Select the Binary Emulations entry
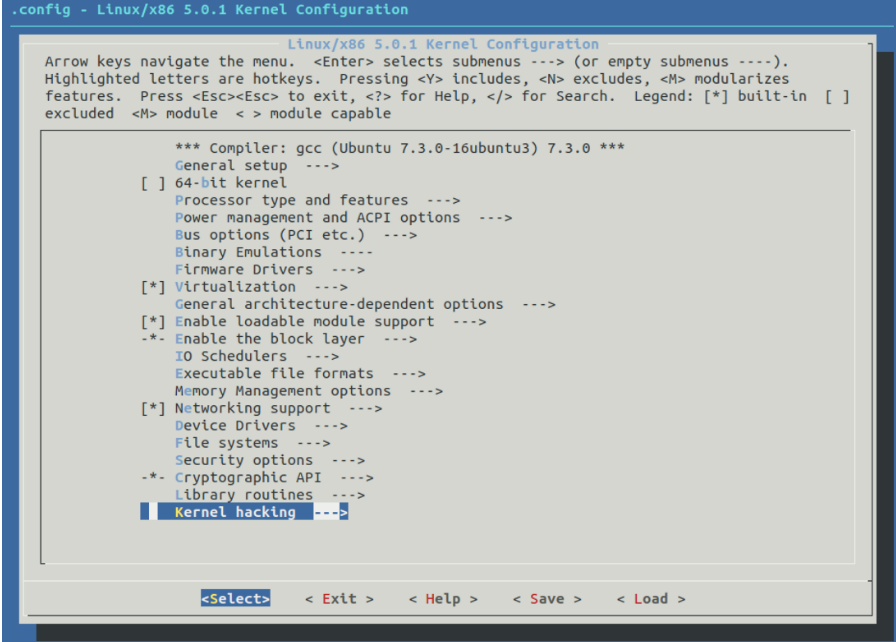896x642 pixels. tap(274, 252)
